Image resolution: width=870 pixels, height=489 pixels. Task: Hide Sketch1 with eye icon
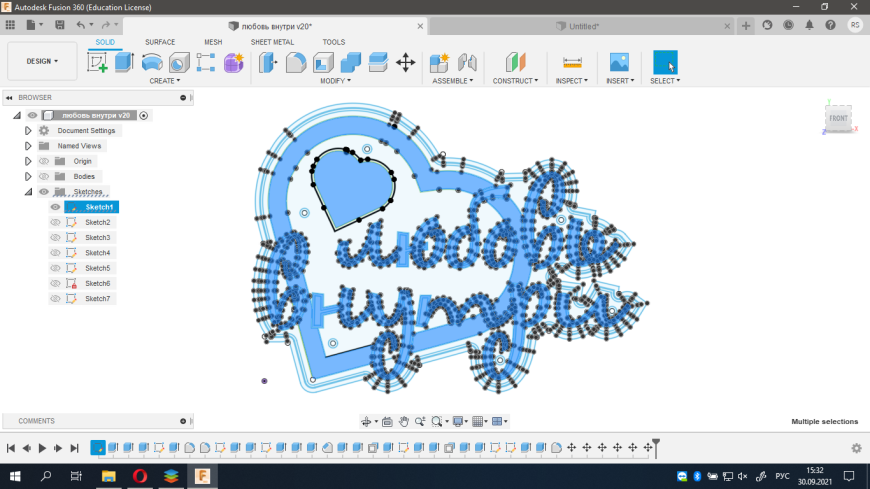tap(55, 207)
